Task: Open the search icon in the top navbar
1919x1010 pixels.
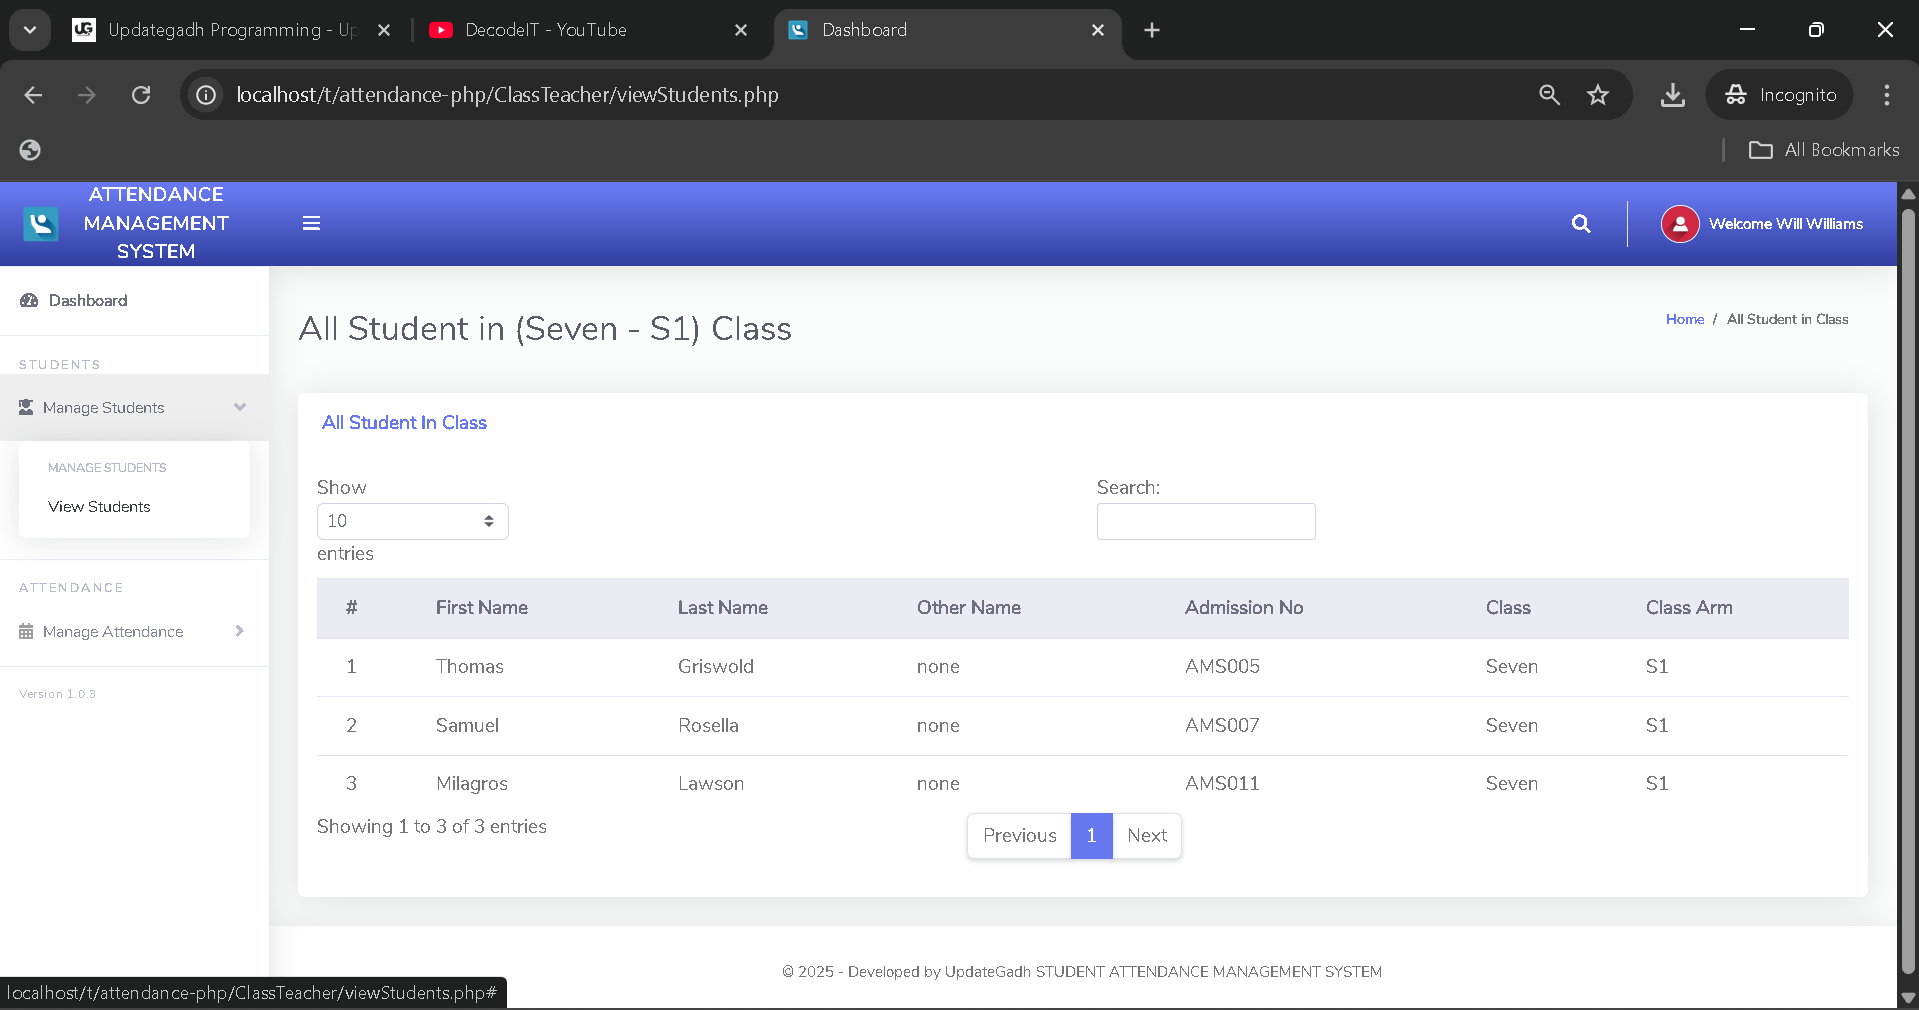Action: pos(1580,223)
